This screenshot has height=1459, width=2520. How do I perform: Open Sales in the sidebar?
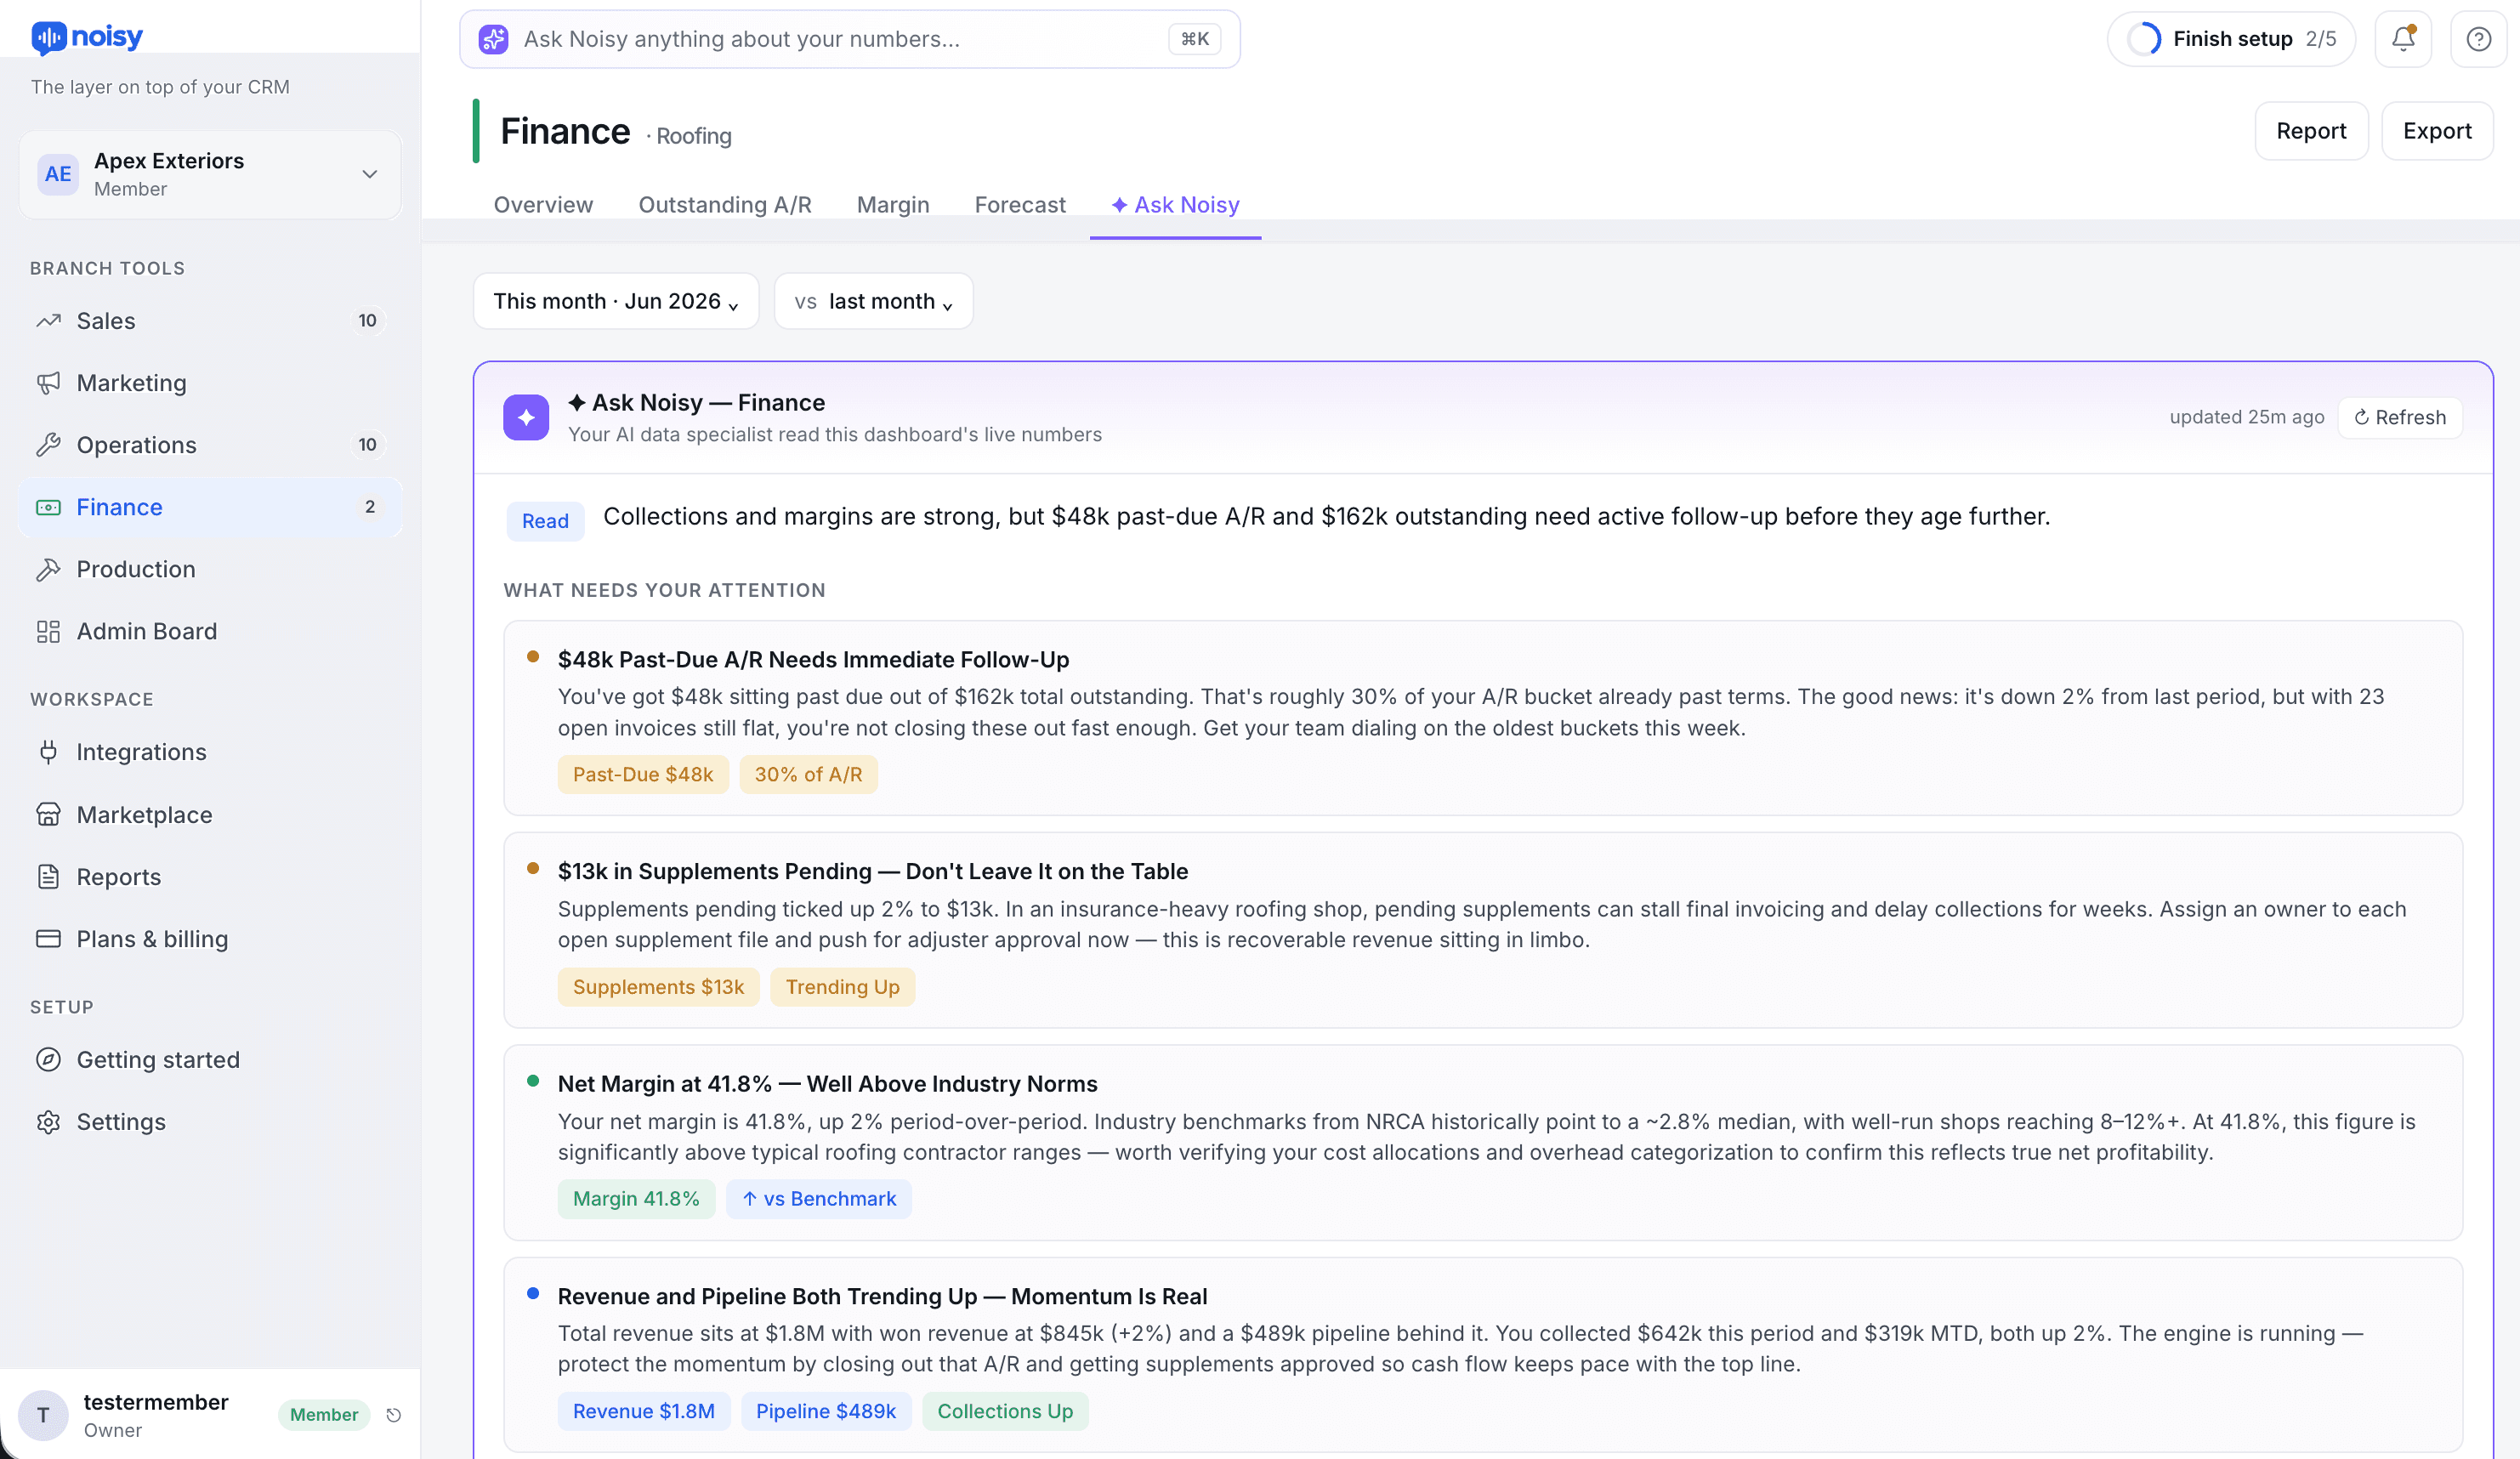210,321
